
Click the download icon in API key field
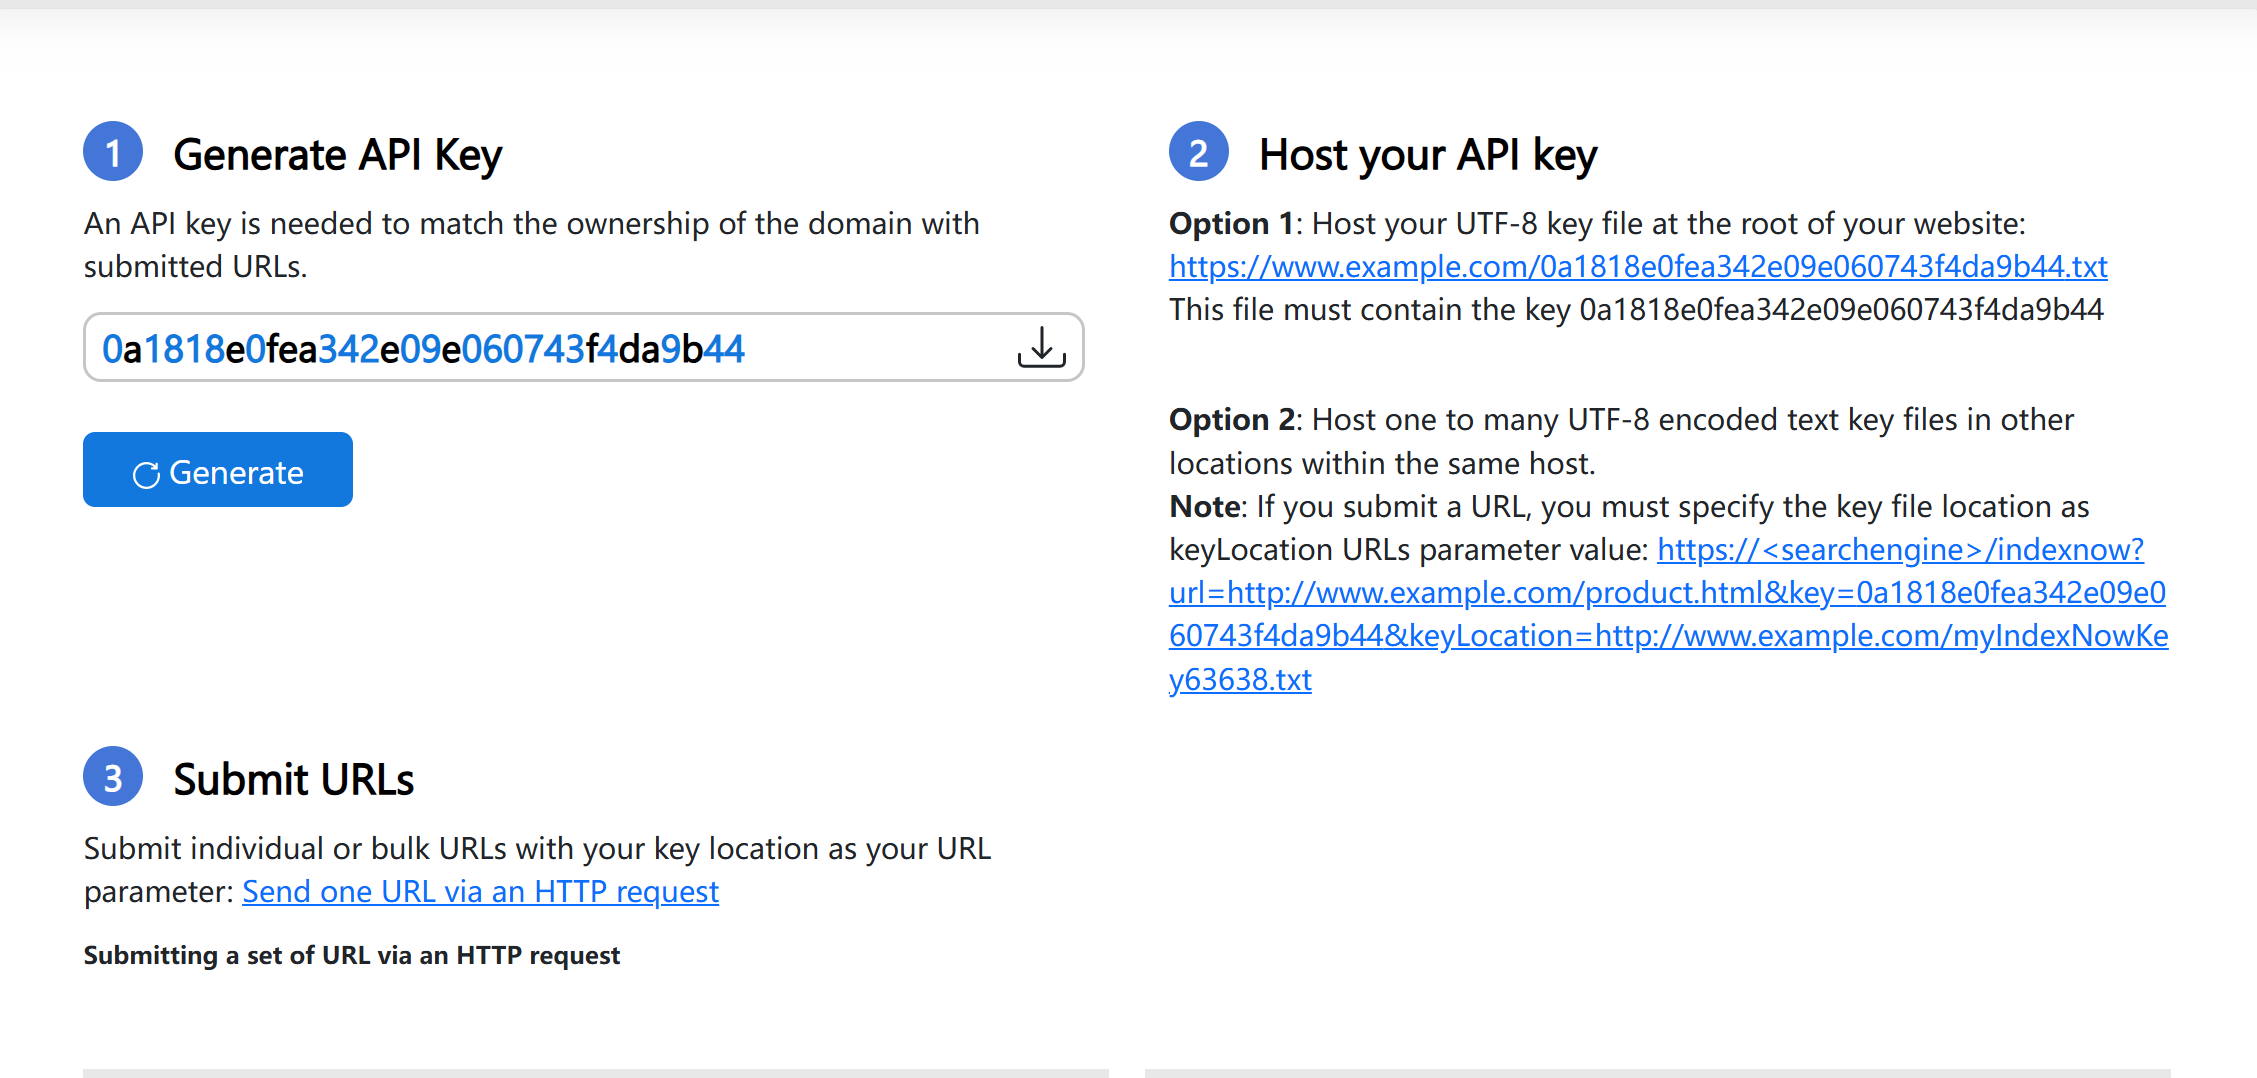[1041, 347]
